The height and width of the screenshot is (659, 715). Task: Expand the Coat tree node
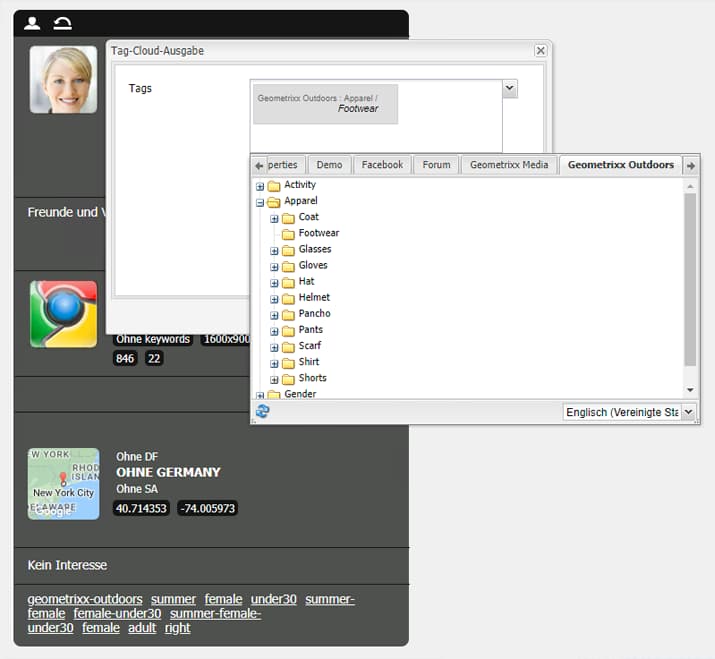click(274, 218)
